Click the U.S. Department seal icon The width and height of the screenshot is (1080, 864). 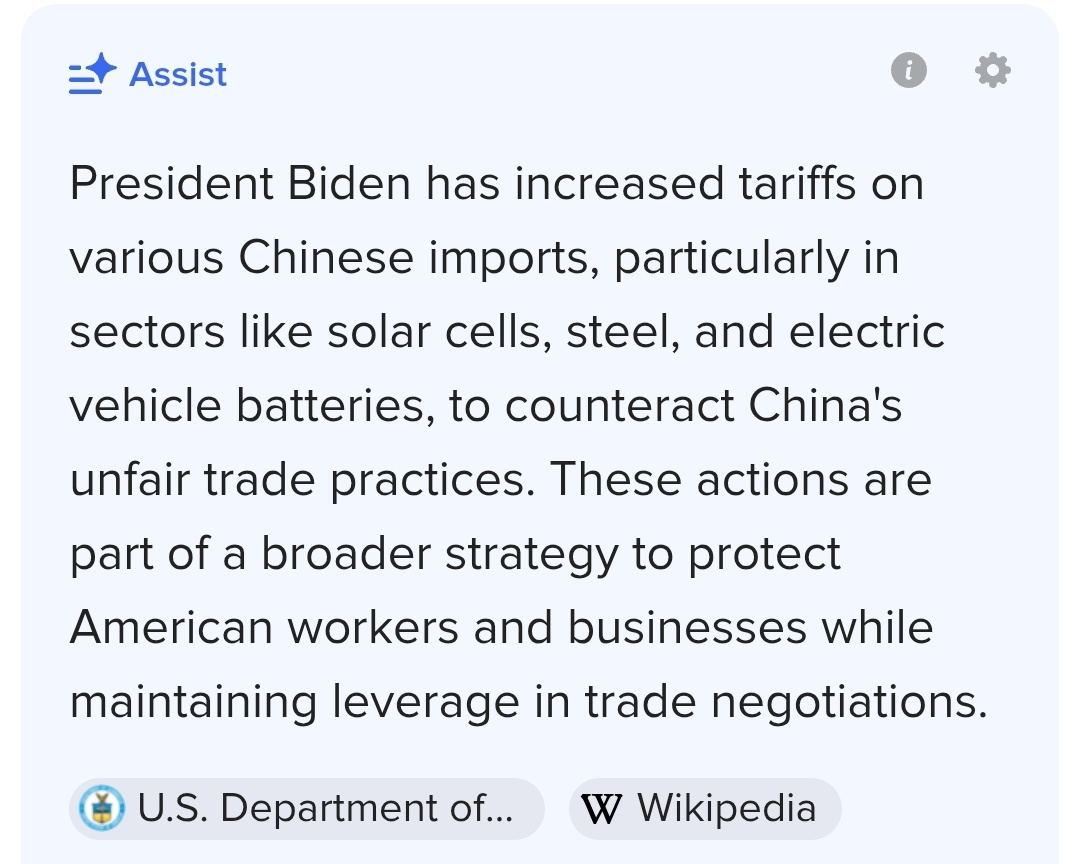[102, 808]
